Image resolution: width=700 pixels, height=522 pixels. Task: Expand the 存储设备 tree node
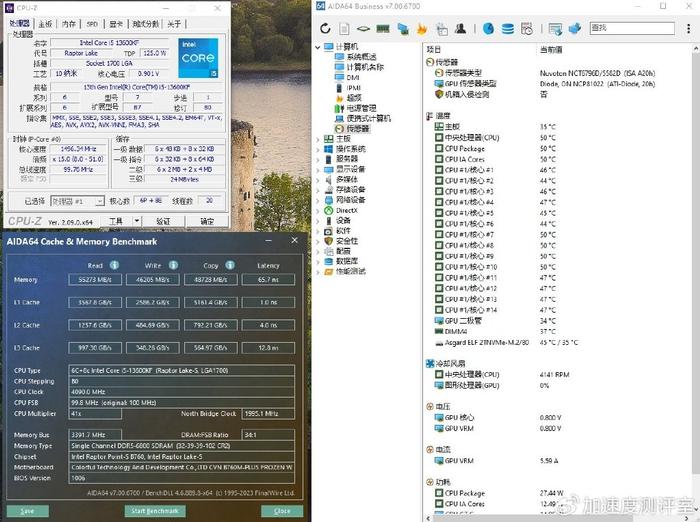click(317, 190)
